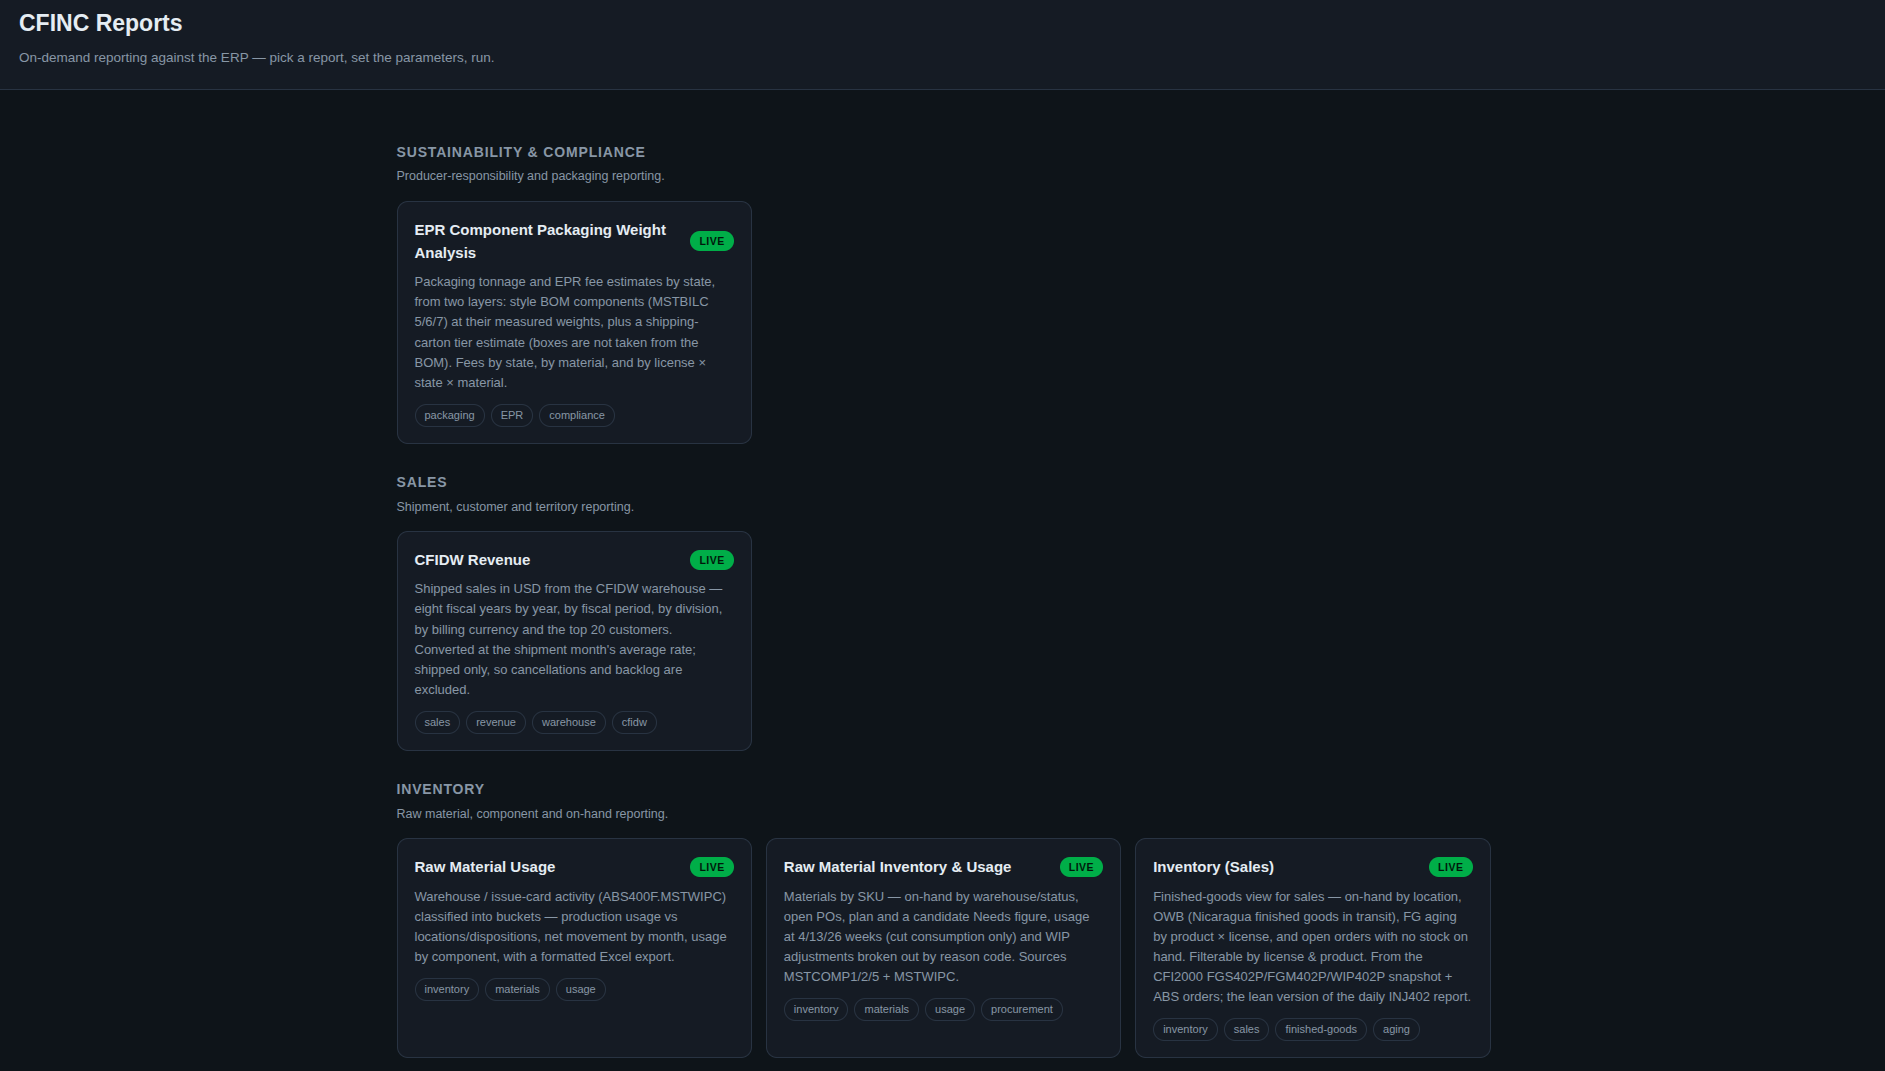Click 'Producer-responsibility and packaging reporting.' subtitle
This screenshot has width=1885, height=1071.
(530, 176)
